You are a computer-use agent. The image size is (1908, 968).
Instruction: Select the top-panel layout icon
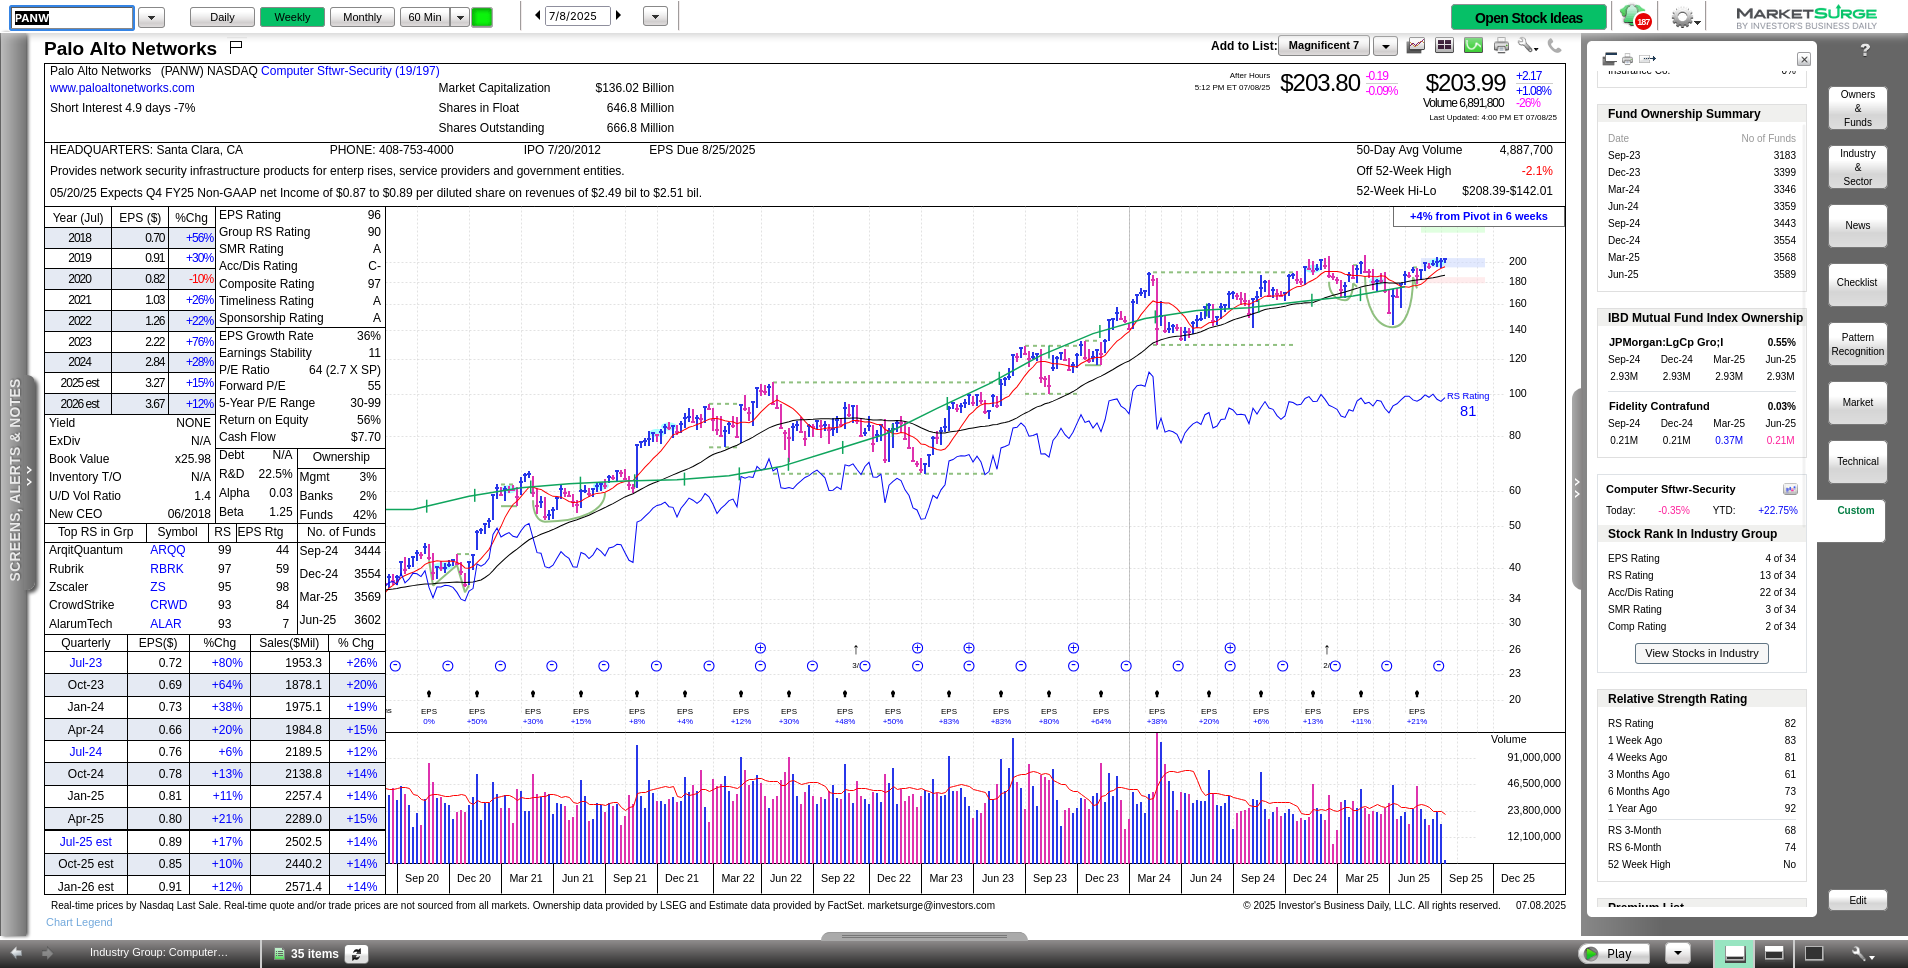coord(1774,953)
